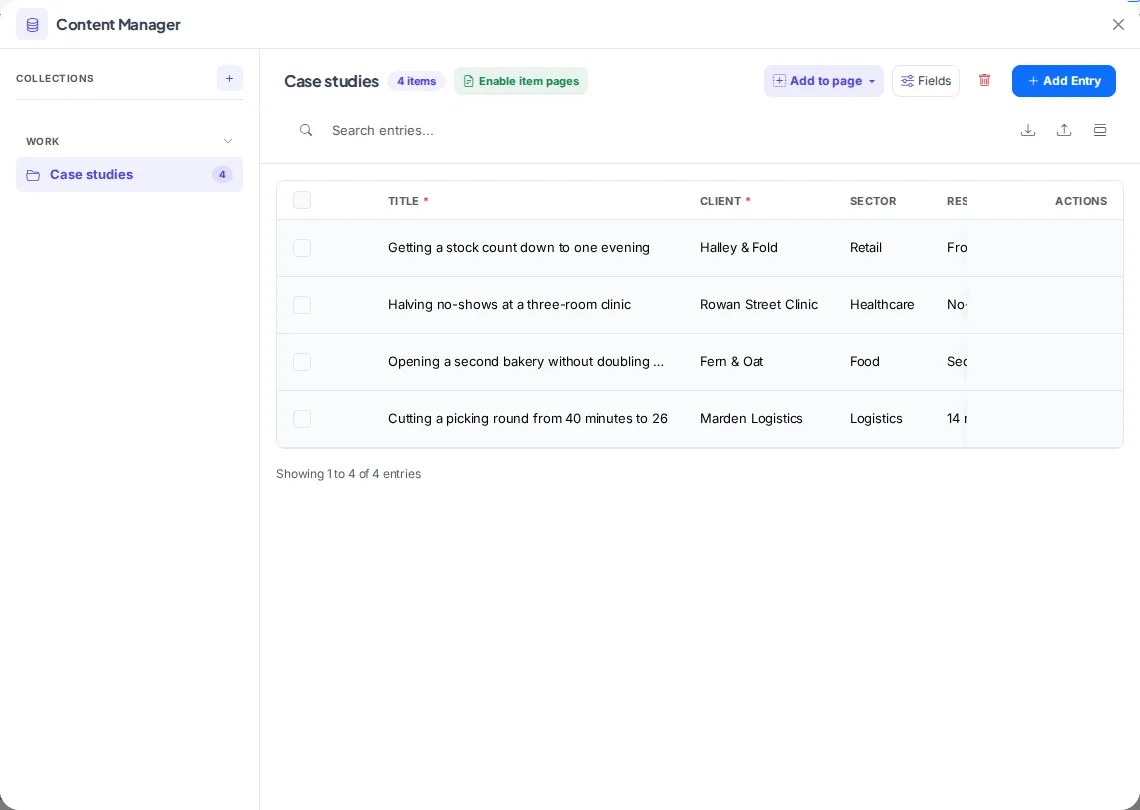Check the Opening a second bakery row
The width and height of the screenshot is (1140, 810).
point(302,361)
